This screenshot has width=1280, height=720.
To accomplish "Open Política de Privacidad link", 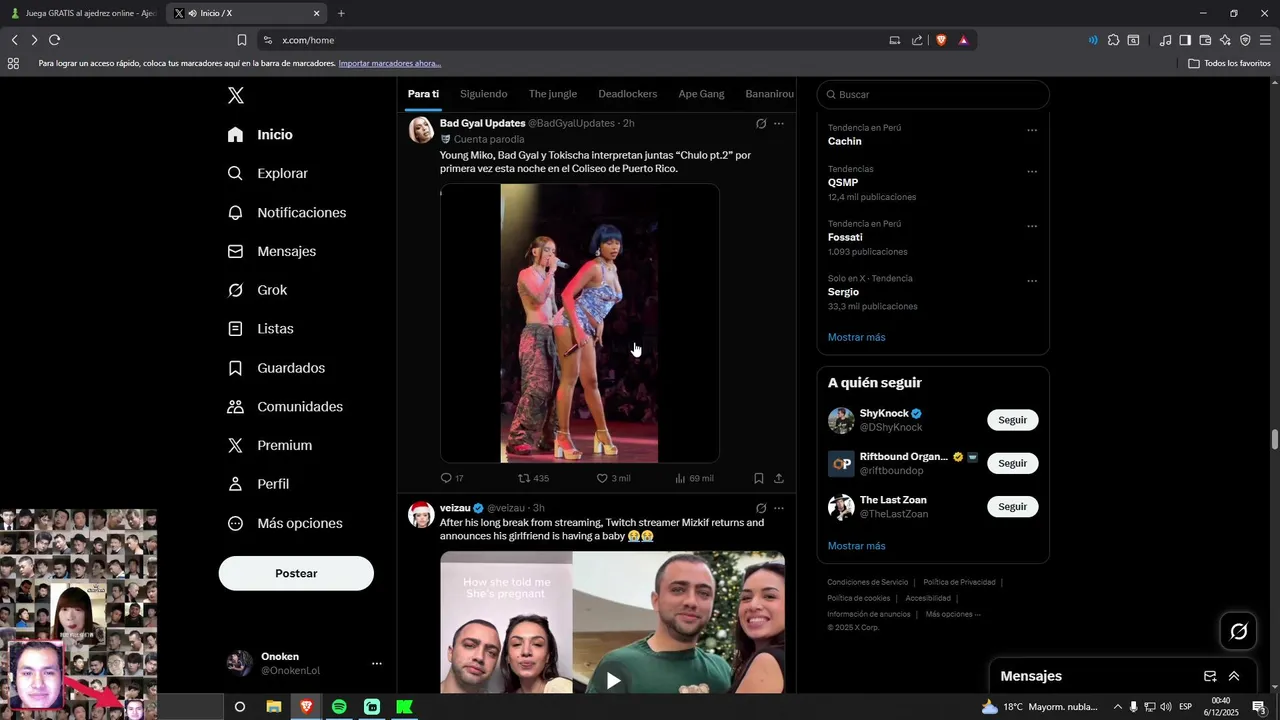I will click(x=959, y=582).
